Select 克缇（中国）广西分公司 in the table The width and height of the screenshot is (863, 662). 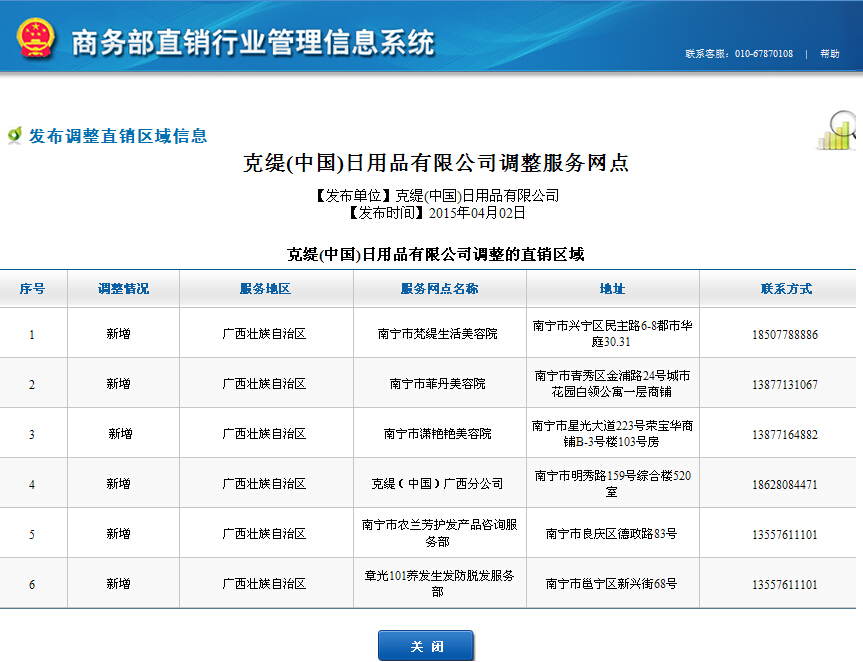[x=438, y=484]
